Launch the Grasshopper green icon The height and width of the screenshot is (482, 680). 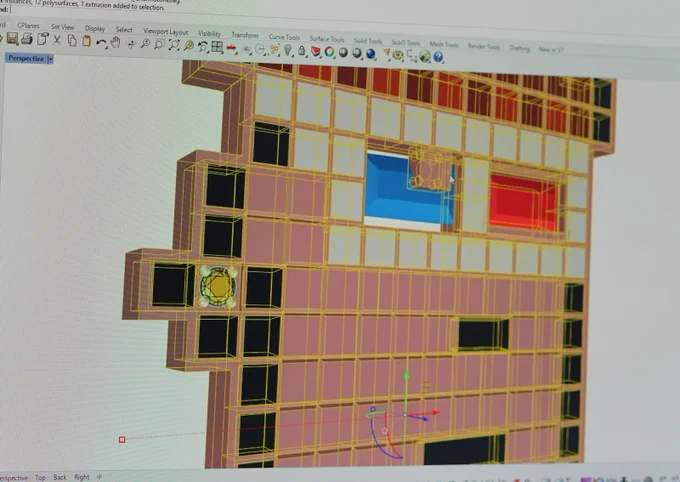(x=425, y=56)
